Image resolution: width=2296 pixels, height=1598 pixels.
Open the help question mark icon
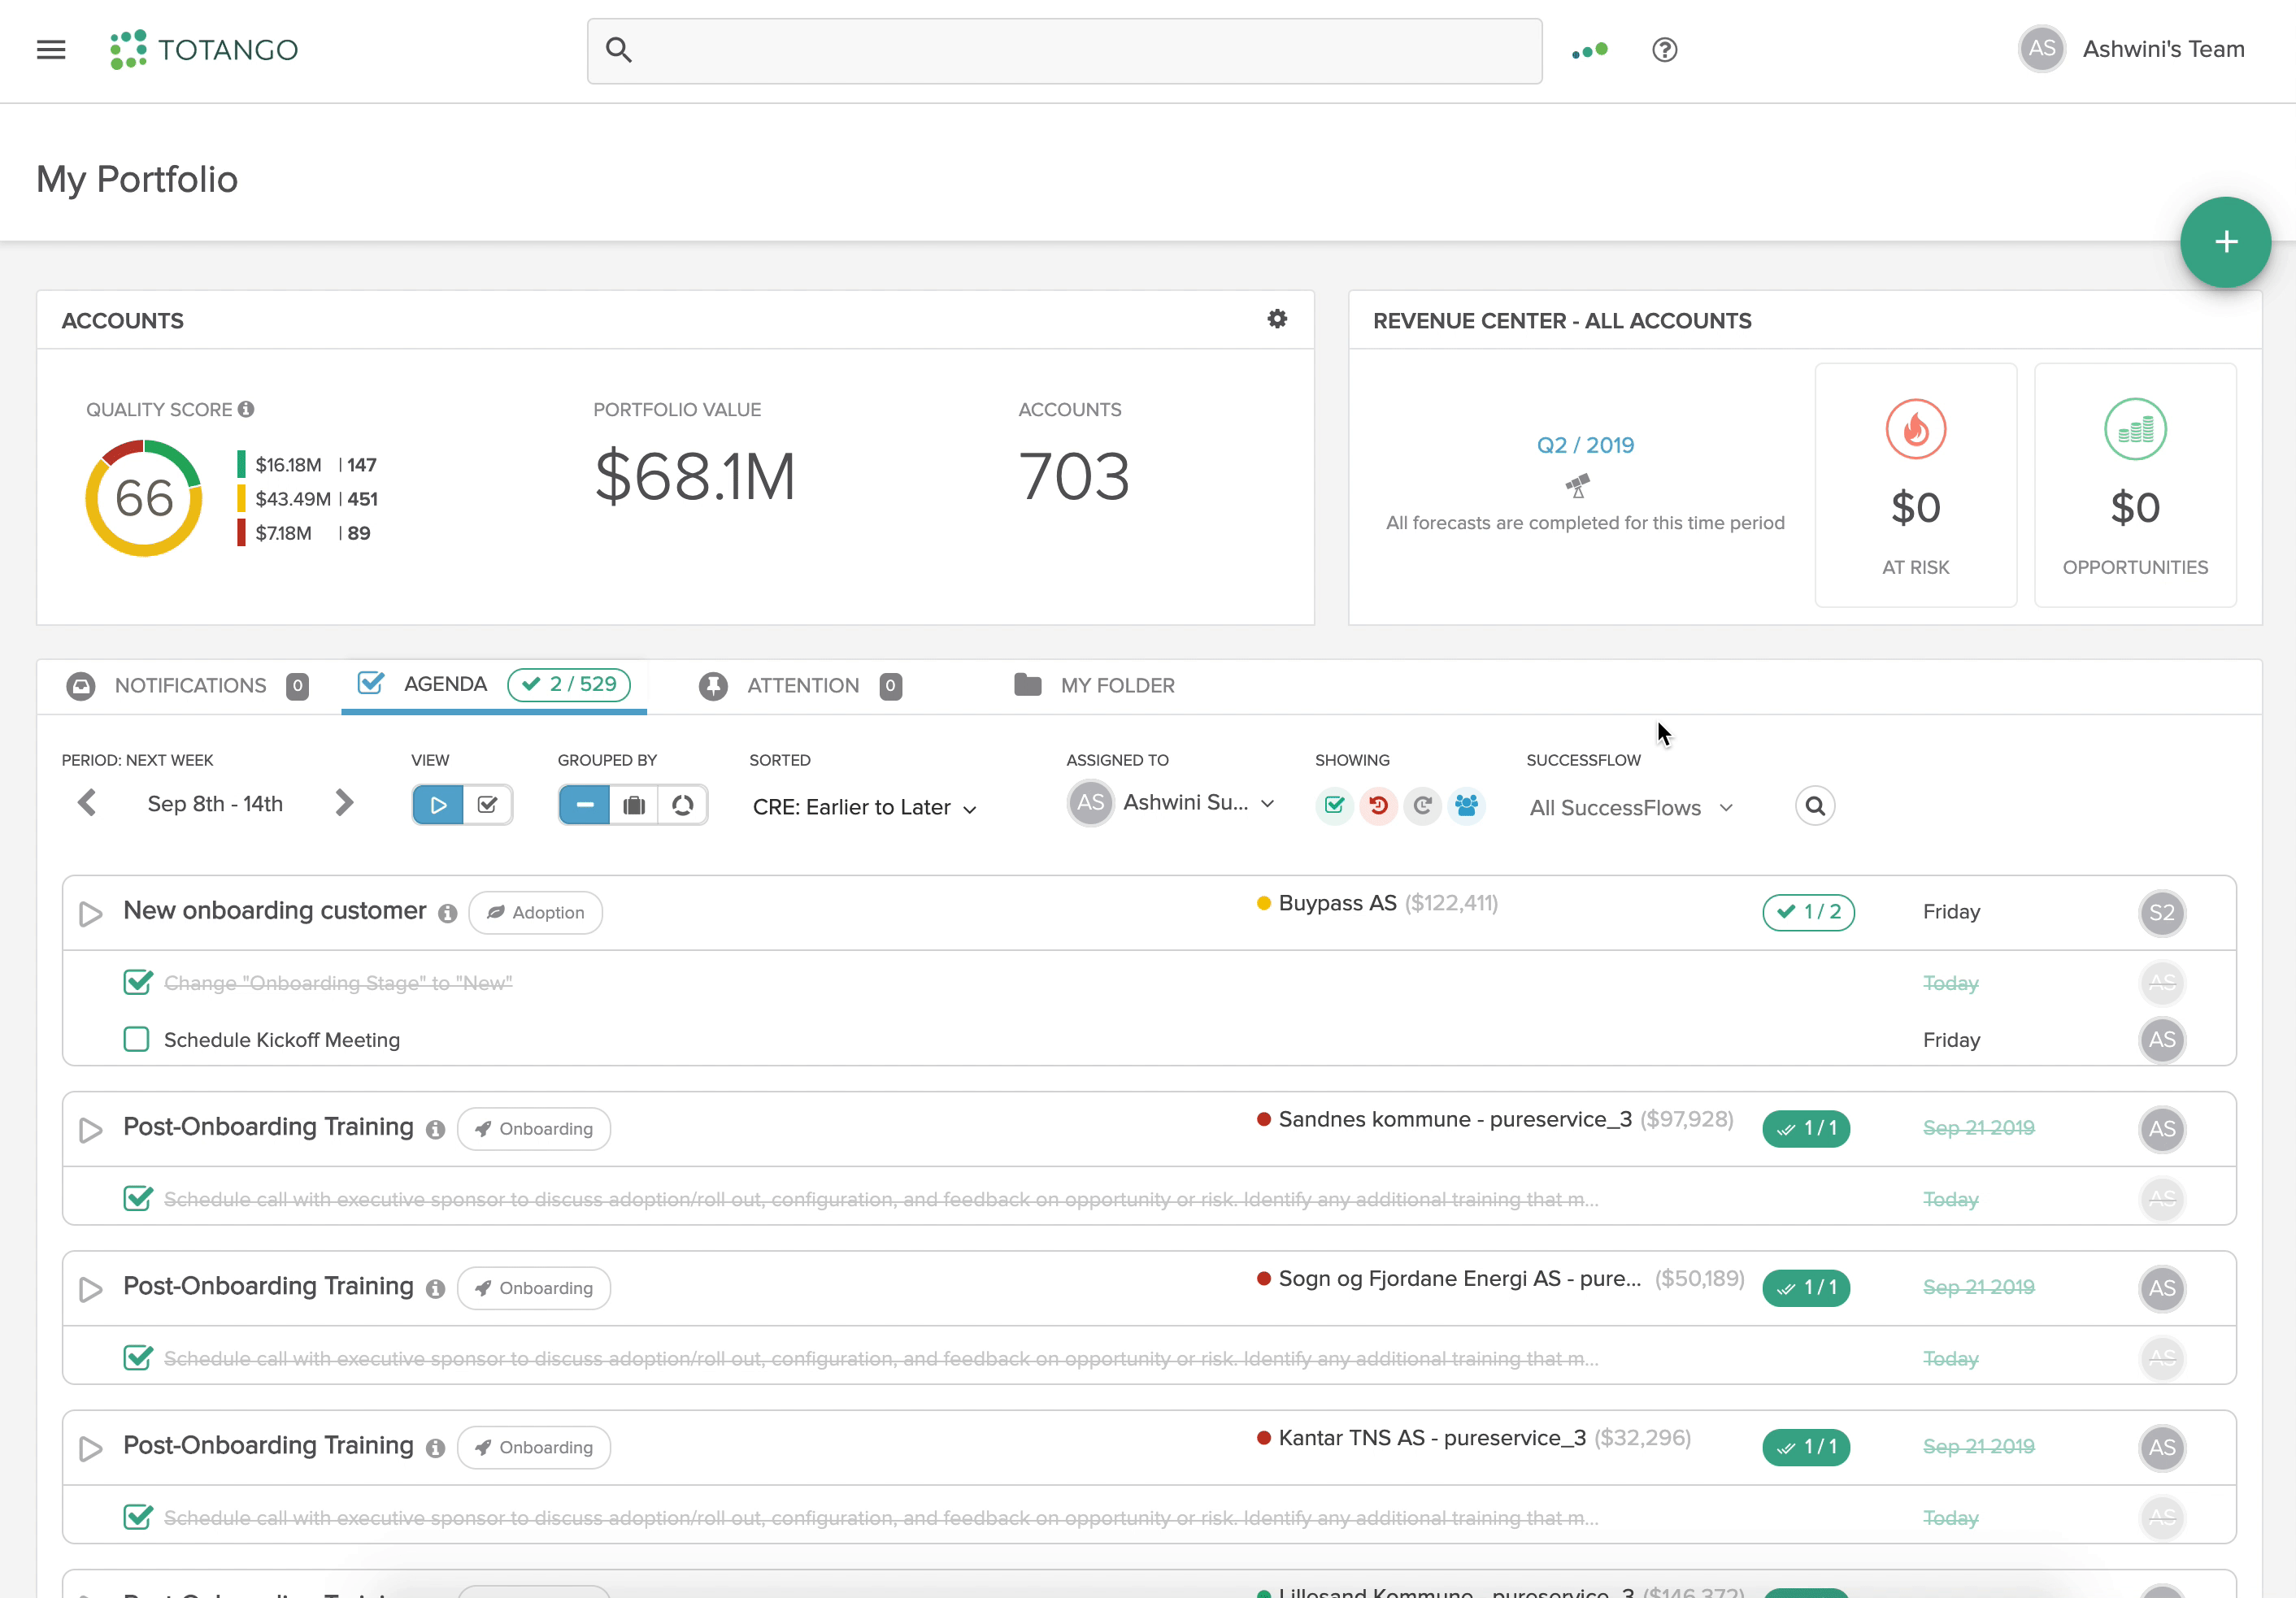[x=1664, y=50]
